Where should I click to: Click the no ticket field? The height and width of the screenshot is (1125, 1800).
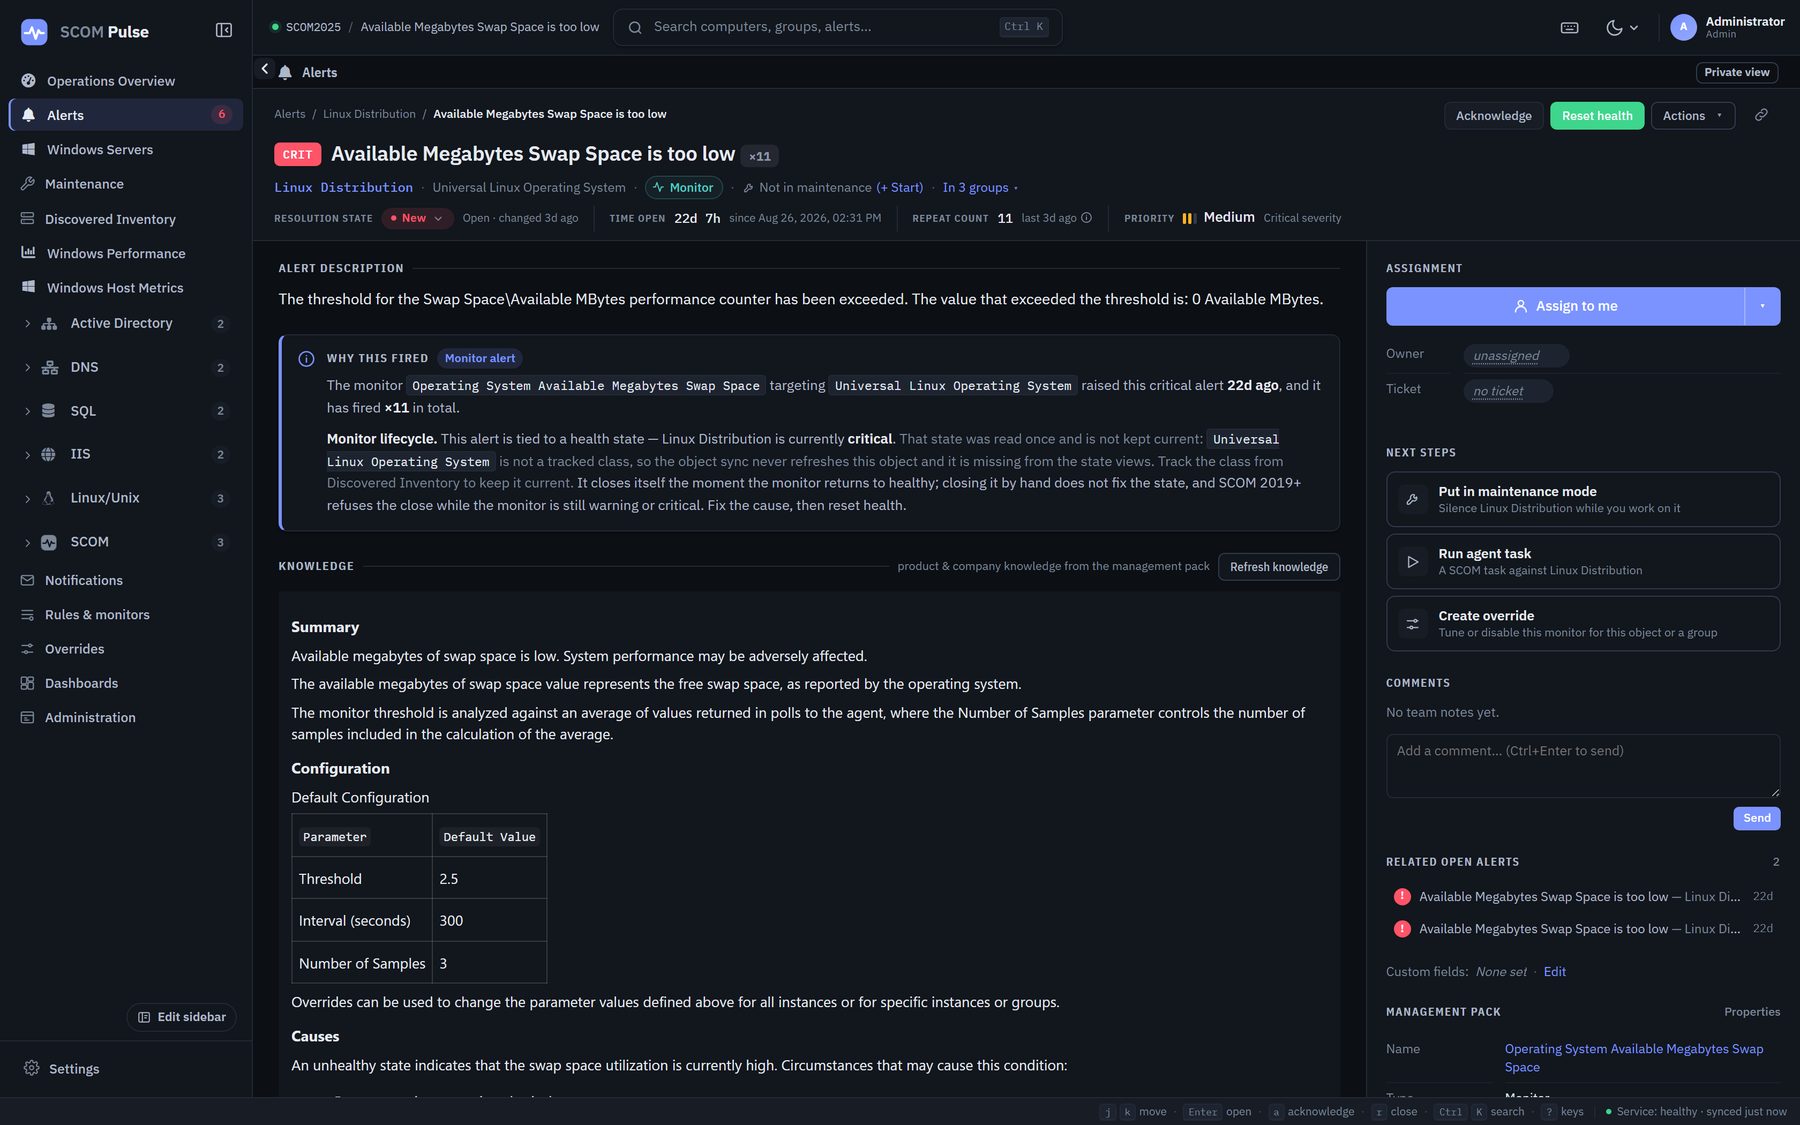(x=1507, y=391)
